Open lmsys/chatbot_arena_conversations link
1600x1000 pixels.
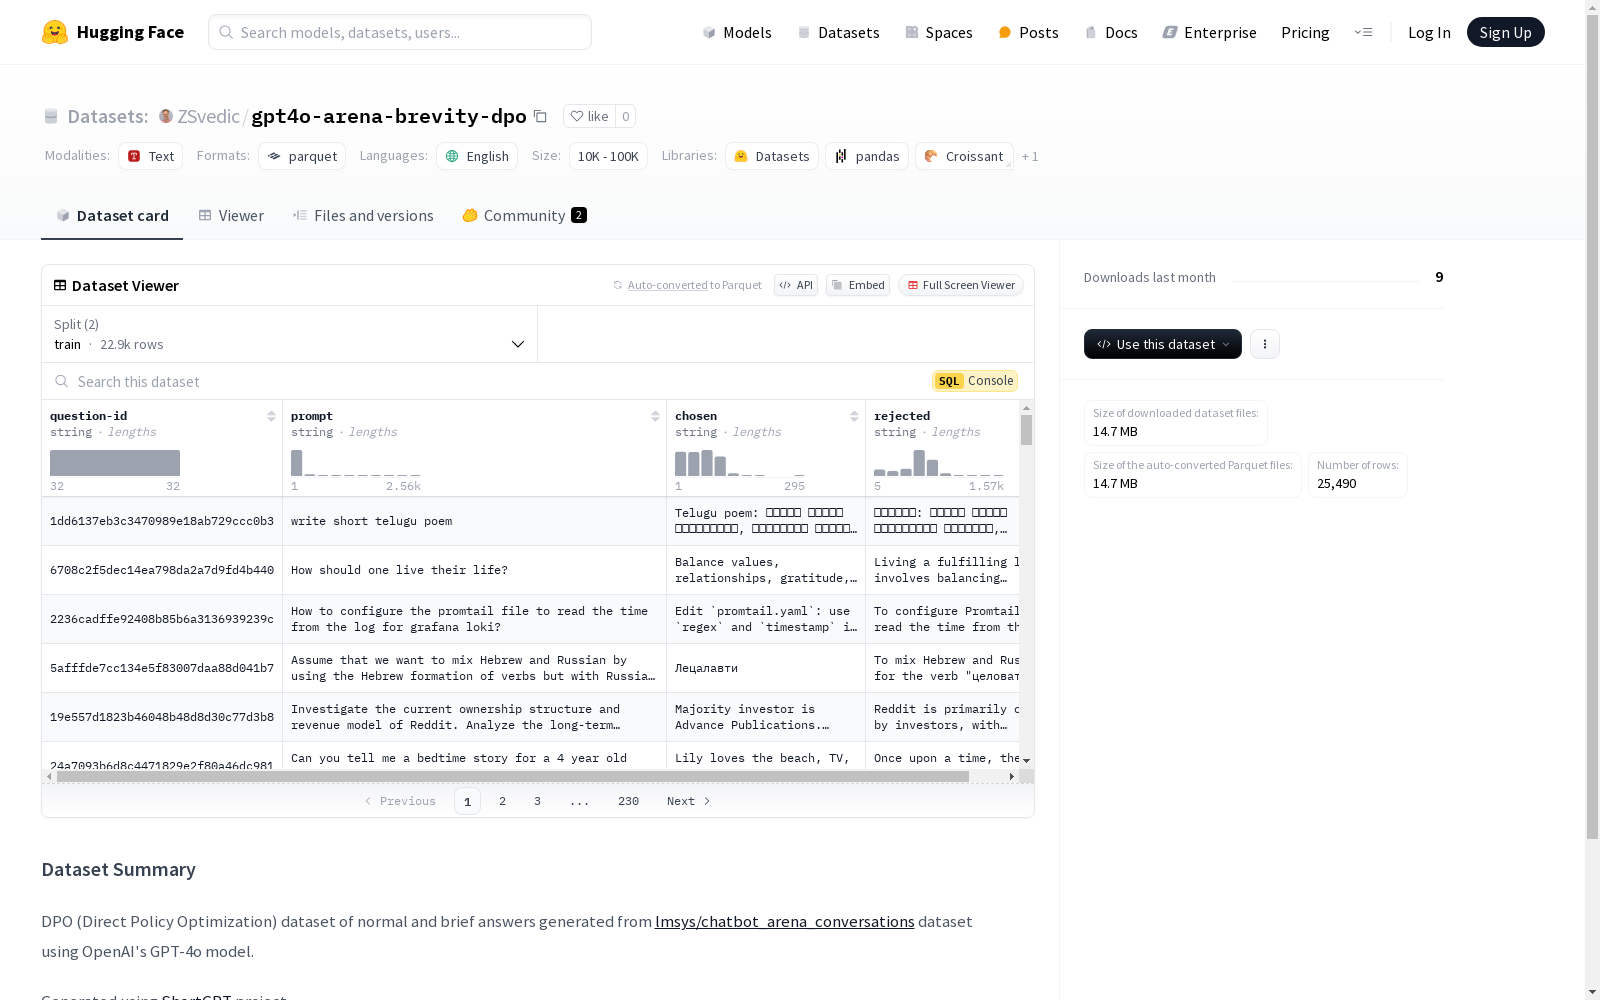pos(785,922)
